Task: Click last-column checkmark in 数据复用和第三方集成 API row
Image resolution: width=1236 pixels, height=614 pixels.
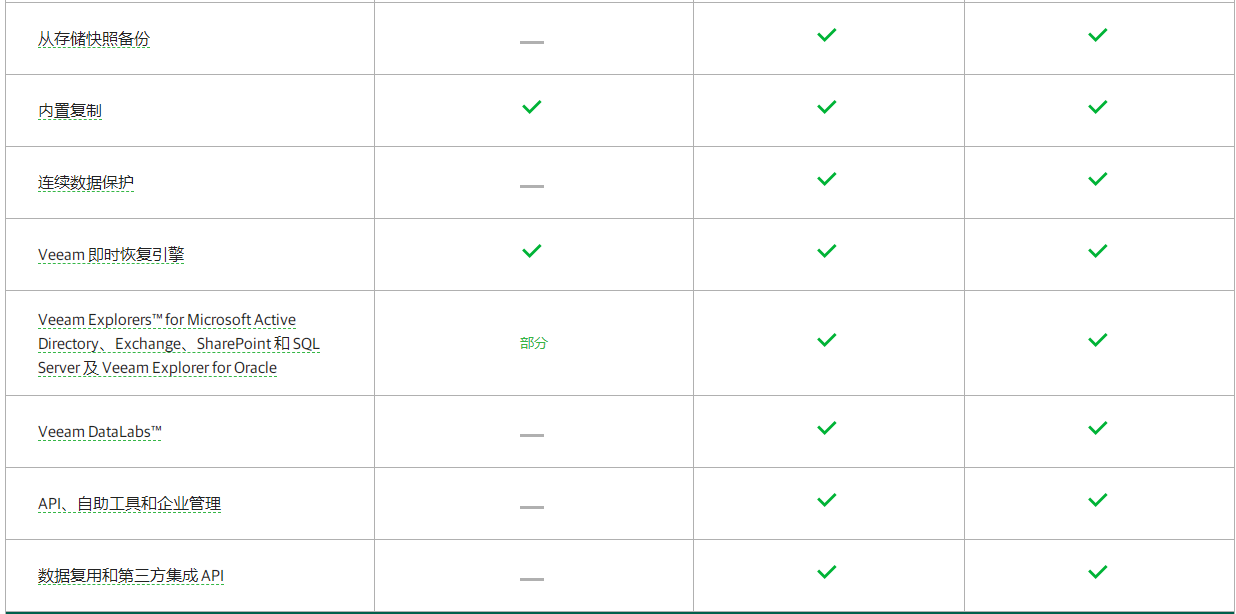Action: (x=1098, y=572)
